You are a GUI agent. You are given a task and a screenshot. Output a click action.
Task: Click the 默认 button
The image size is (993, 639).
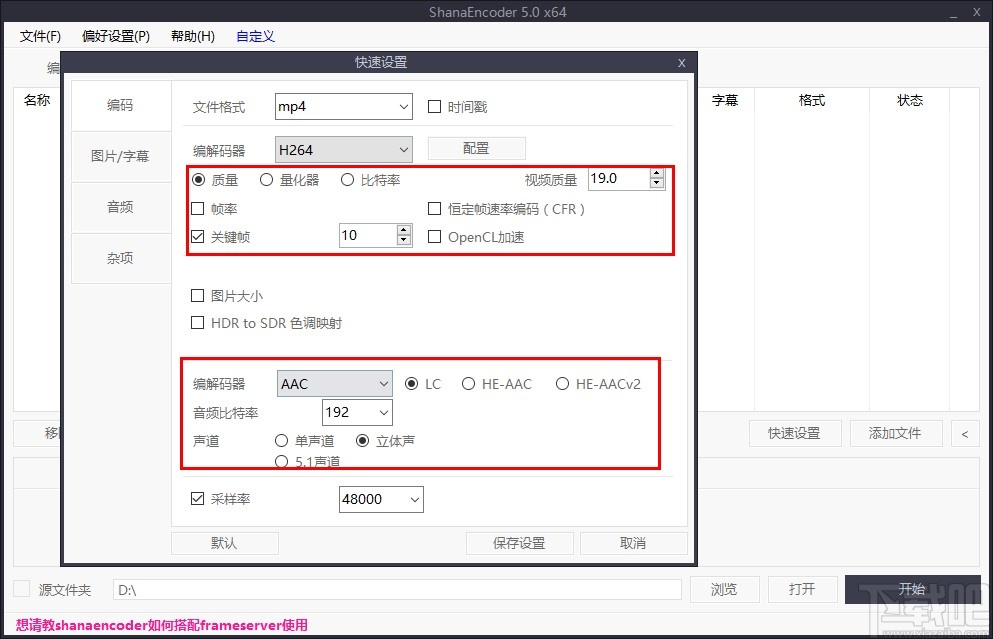coord(224,543)
